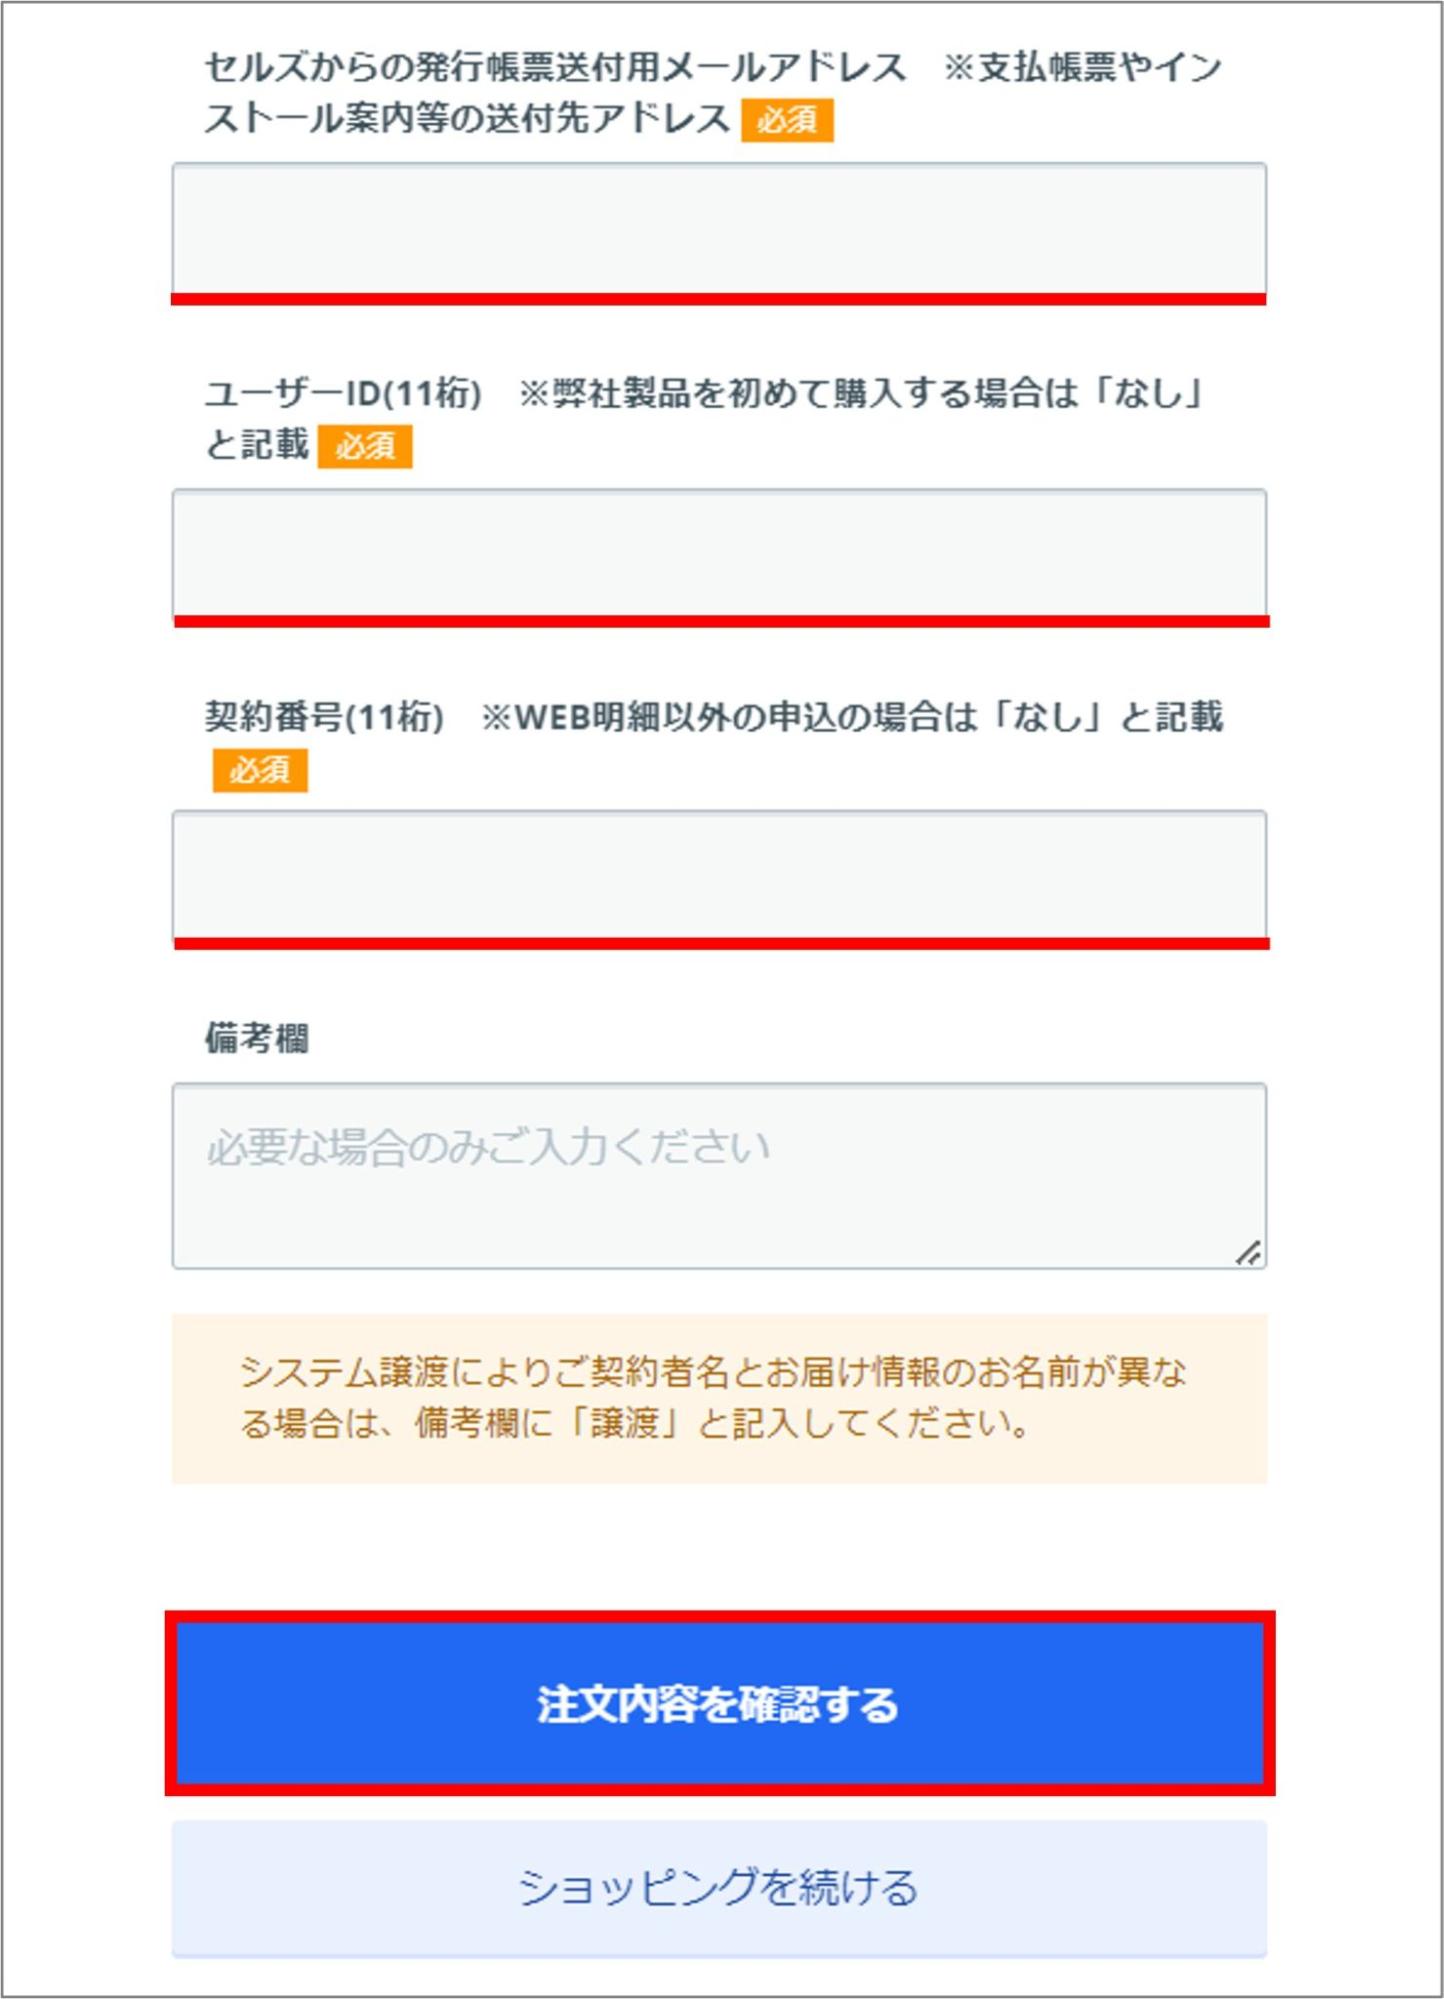
Task: Choose ショッピングを続ける to continue shopping
Action: [719, 1888]
